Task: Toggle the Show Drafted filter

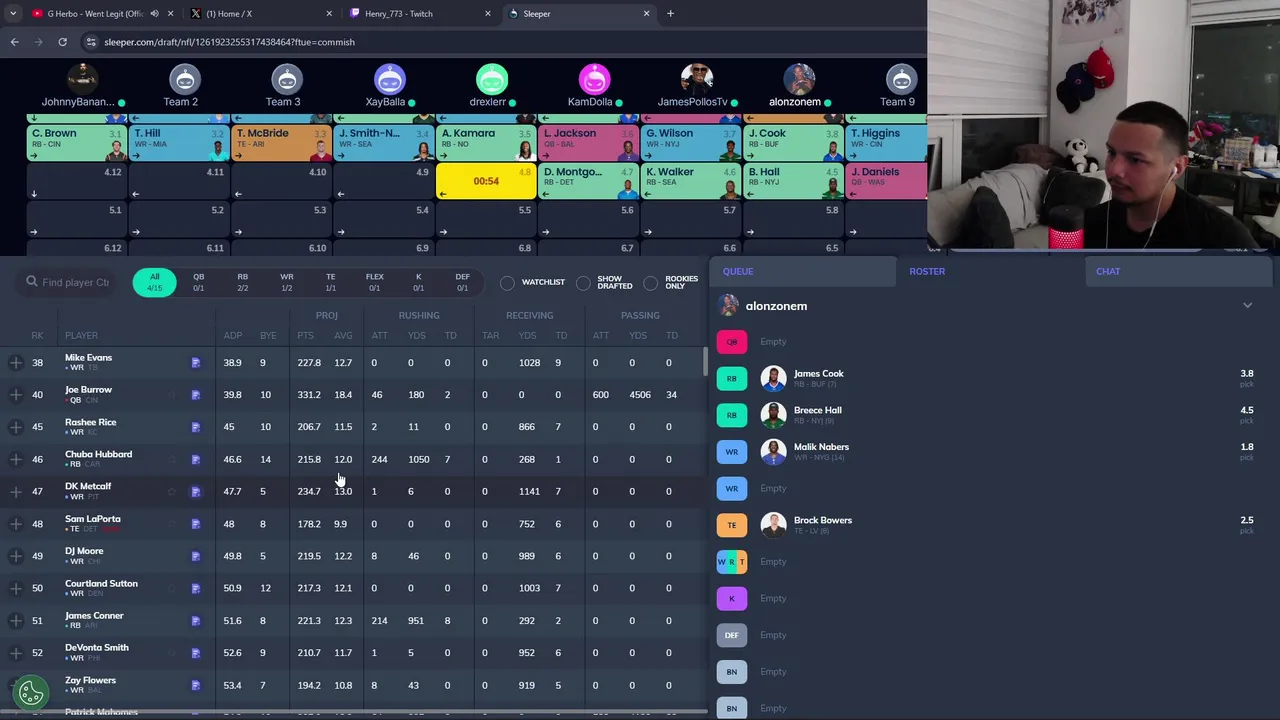Action: click(x=583, y=283)
